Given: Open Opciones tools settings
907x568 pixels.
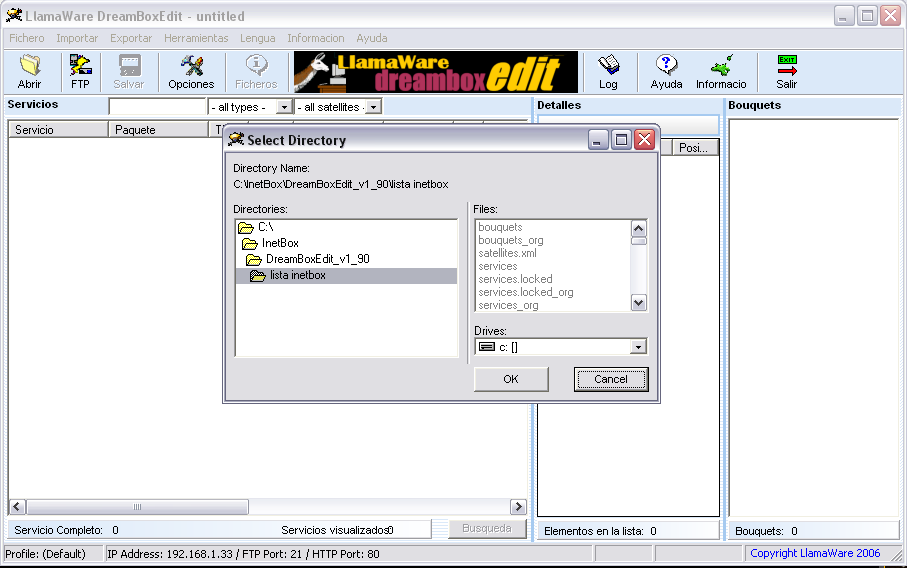Looking at the screenshot, I should click(x=191, y=72).
